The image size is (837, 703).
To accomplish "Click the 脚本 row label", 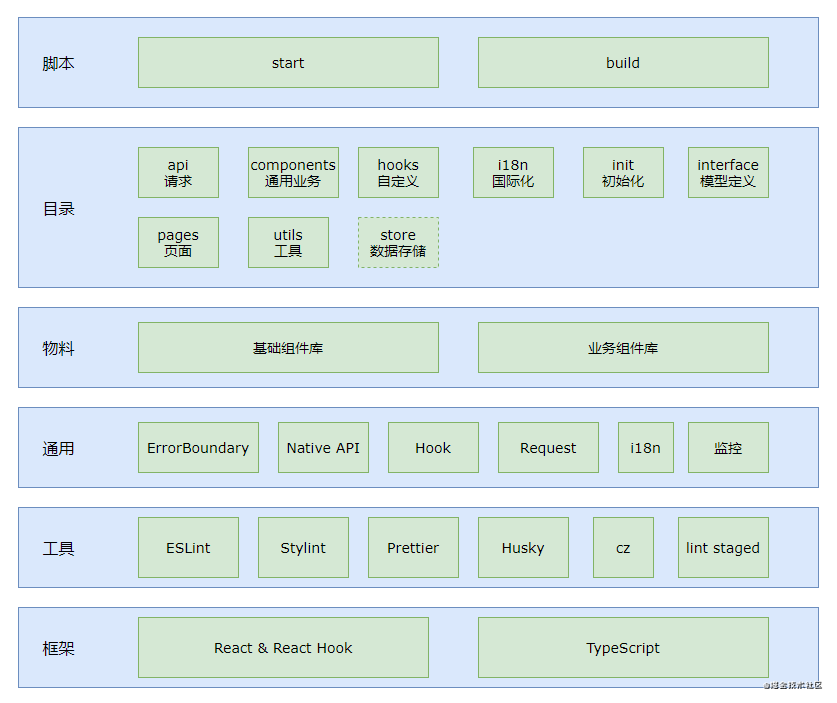I will (x=58, y=63).
